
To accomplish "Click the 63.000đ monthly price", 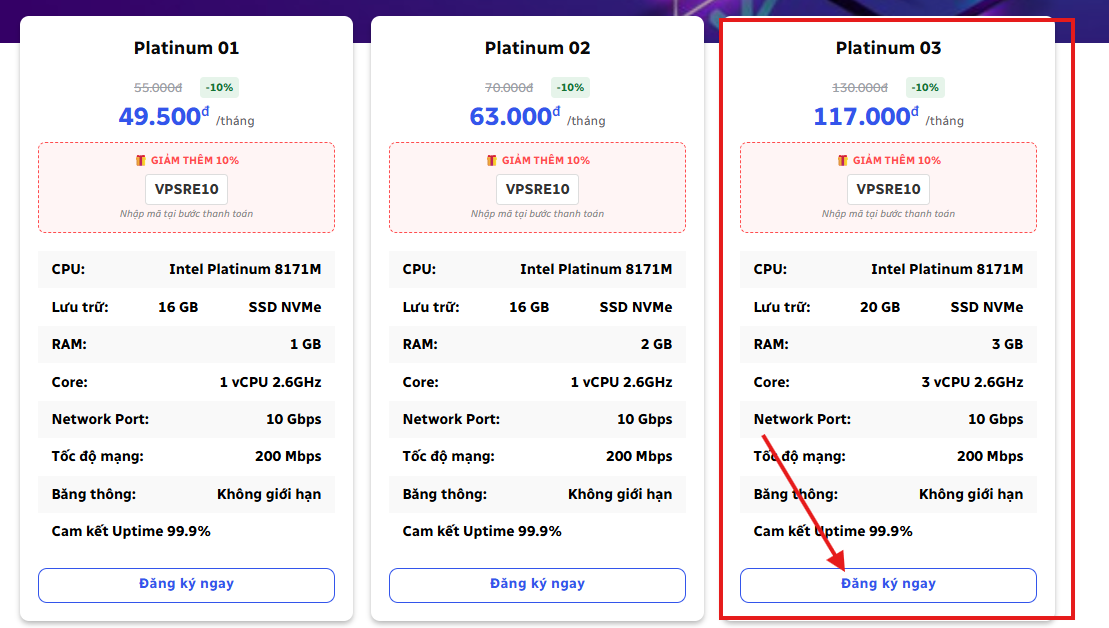I will pos(514,117).
